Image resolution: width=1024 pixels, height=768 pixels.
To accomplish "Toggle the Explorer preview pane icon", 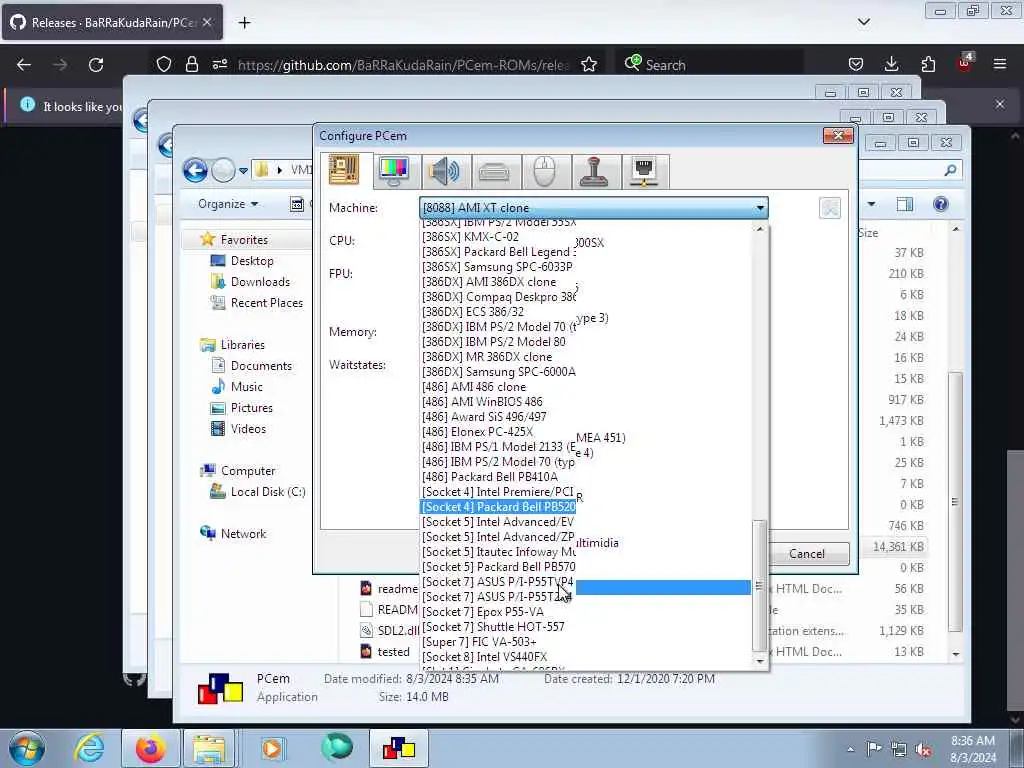I will click(904, 204).
